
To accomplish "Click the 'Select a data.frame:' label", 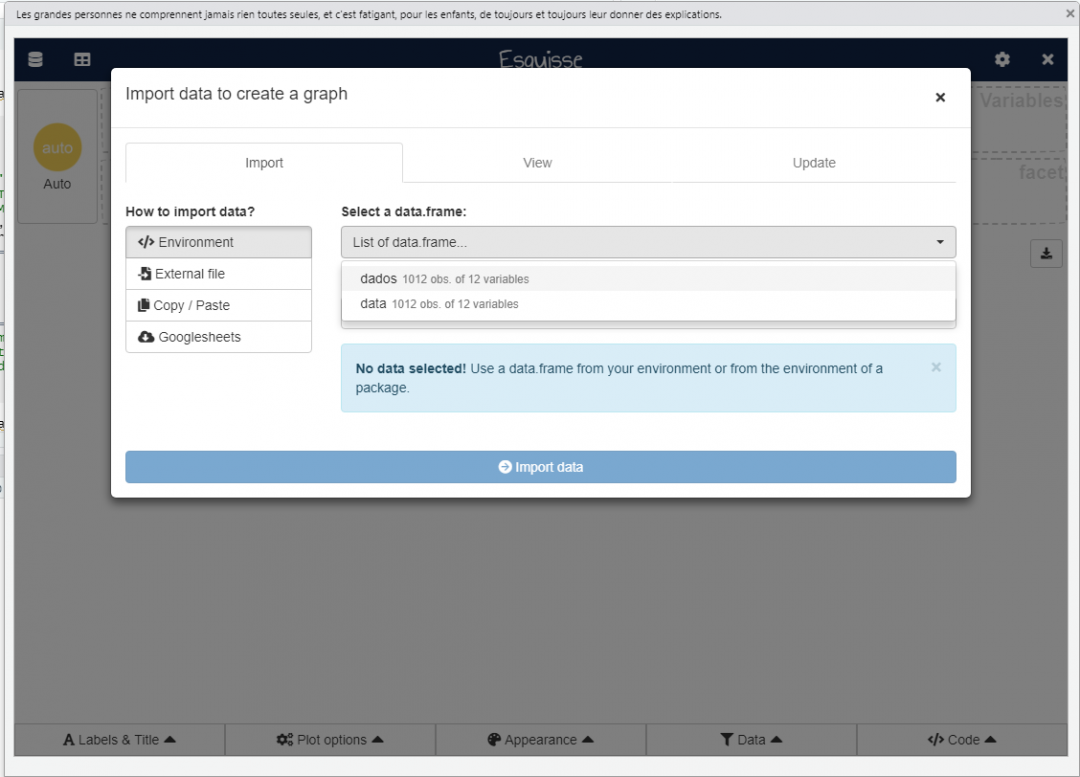I will pos(404,211).
